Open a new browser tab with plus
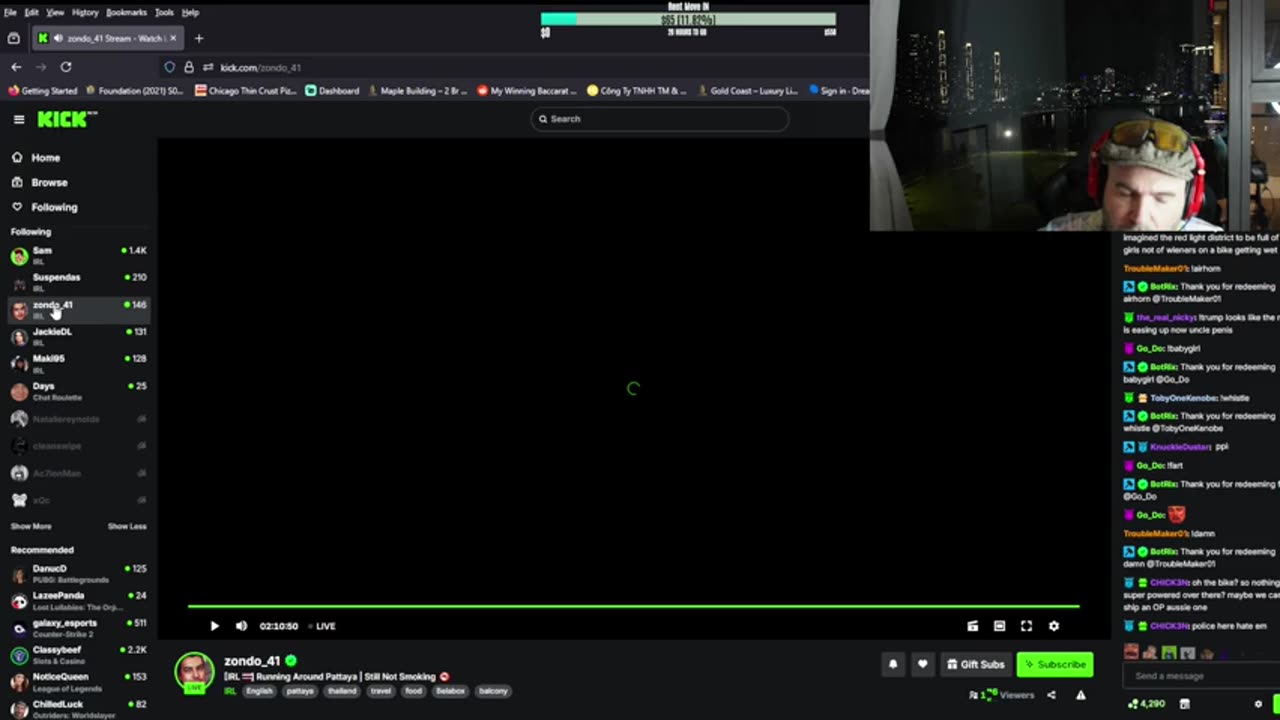The width and height of the screenshot is (1280, 720). tap(199, 38)
